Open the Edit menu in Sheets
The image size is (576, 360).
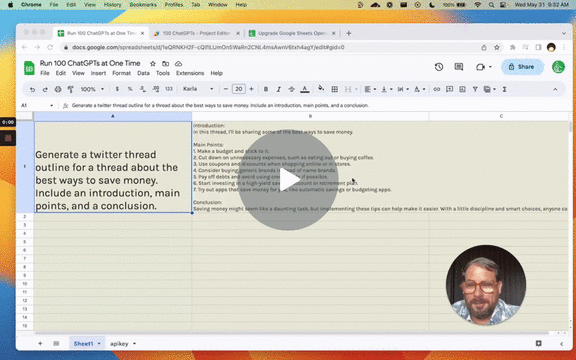61,73
